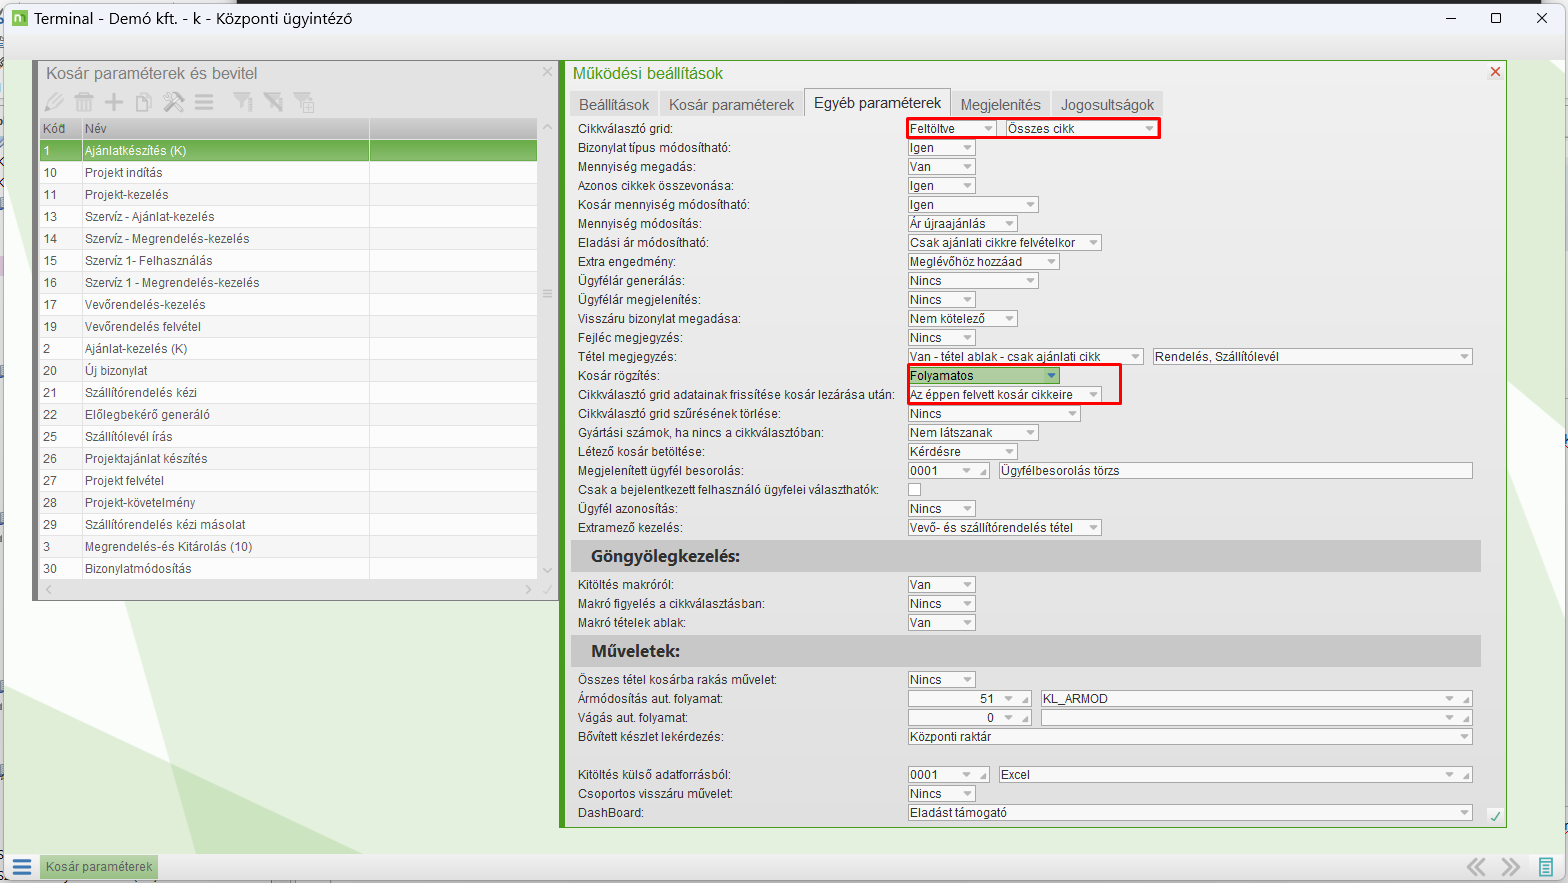Select the Szerviz - Ajánlat-kezelés row

tap(288, 217)
